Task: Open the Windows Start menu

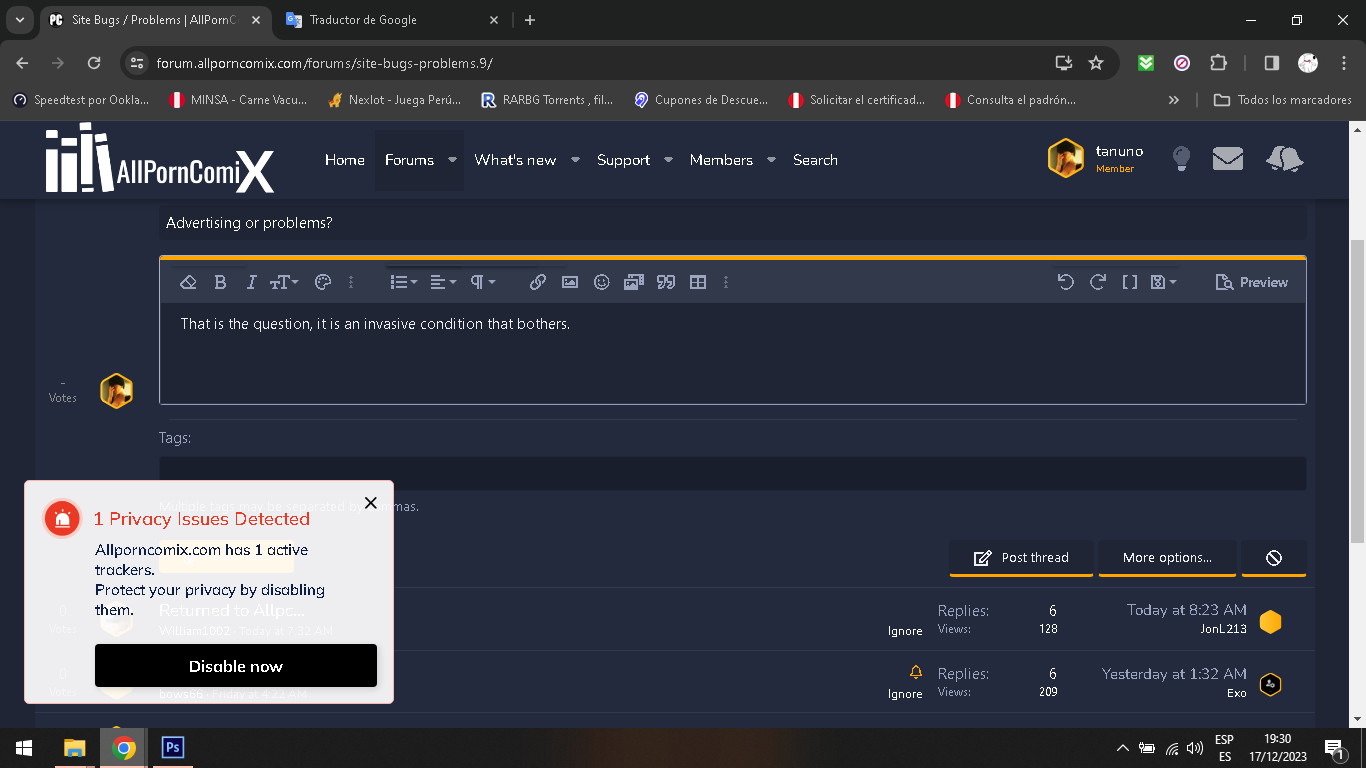Action: pos(24,748)
